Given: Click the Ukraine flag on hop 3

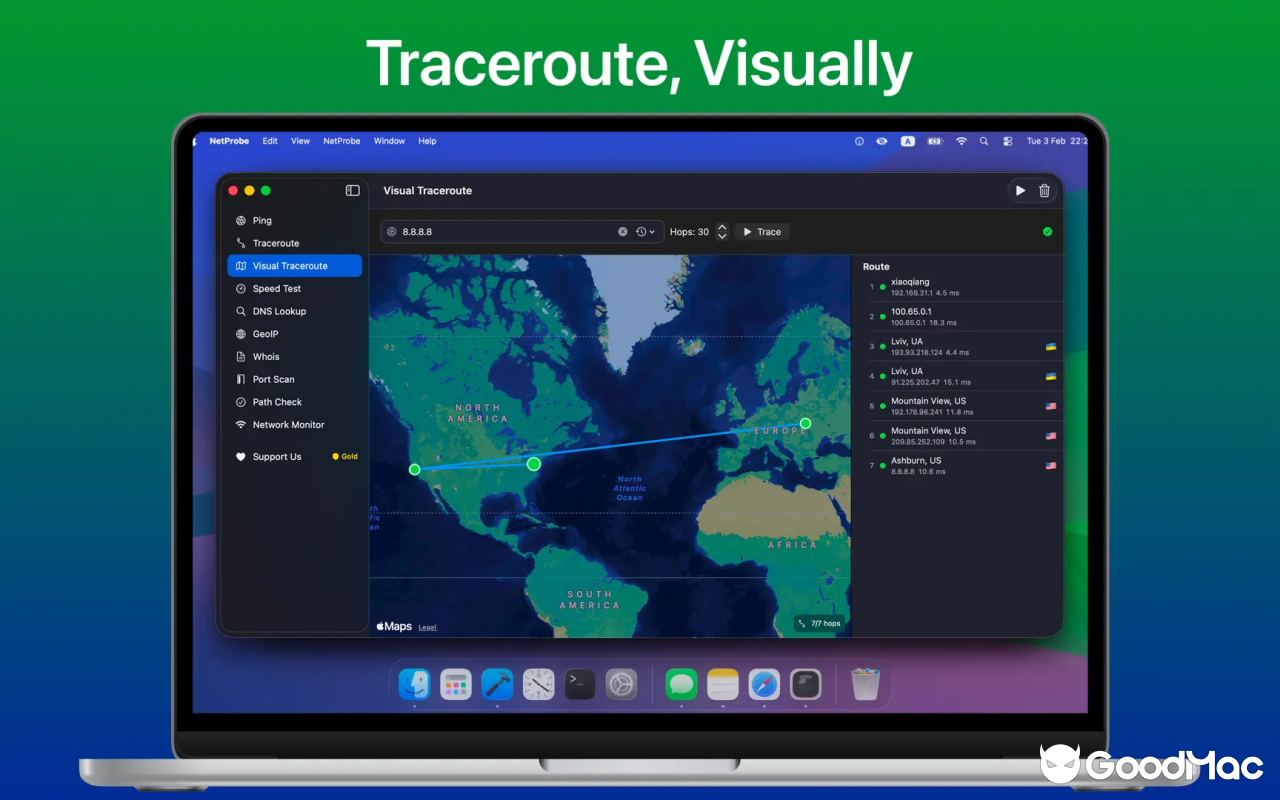Looking at the screenshot, I should tap(1051, 347).
